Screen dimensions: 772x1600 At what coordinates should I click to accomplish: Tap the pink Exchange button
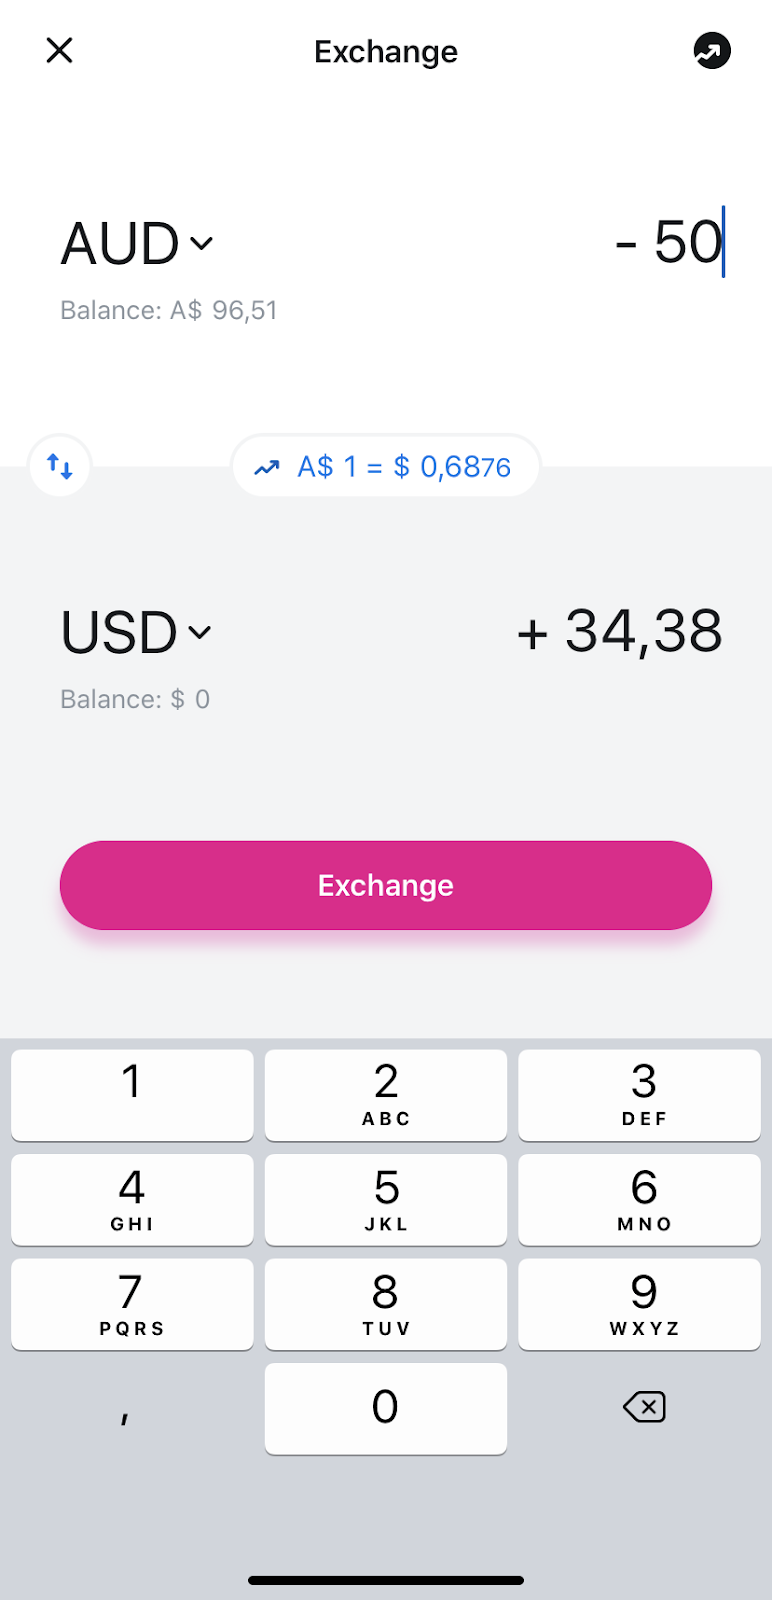tap(386, 885)
